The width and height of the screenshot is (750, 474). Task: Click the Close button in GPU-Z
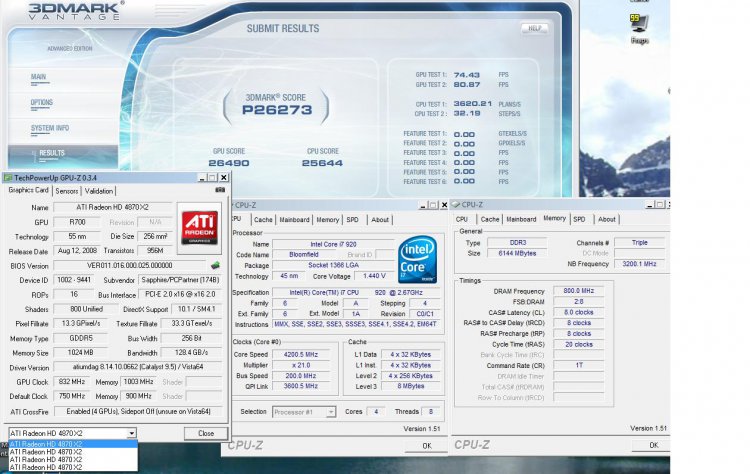(206, 433)
